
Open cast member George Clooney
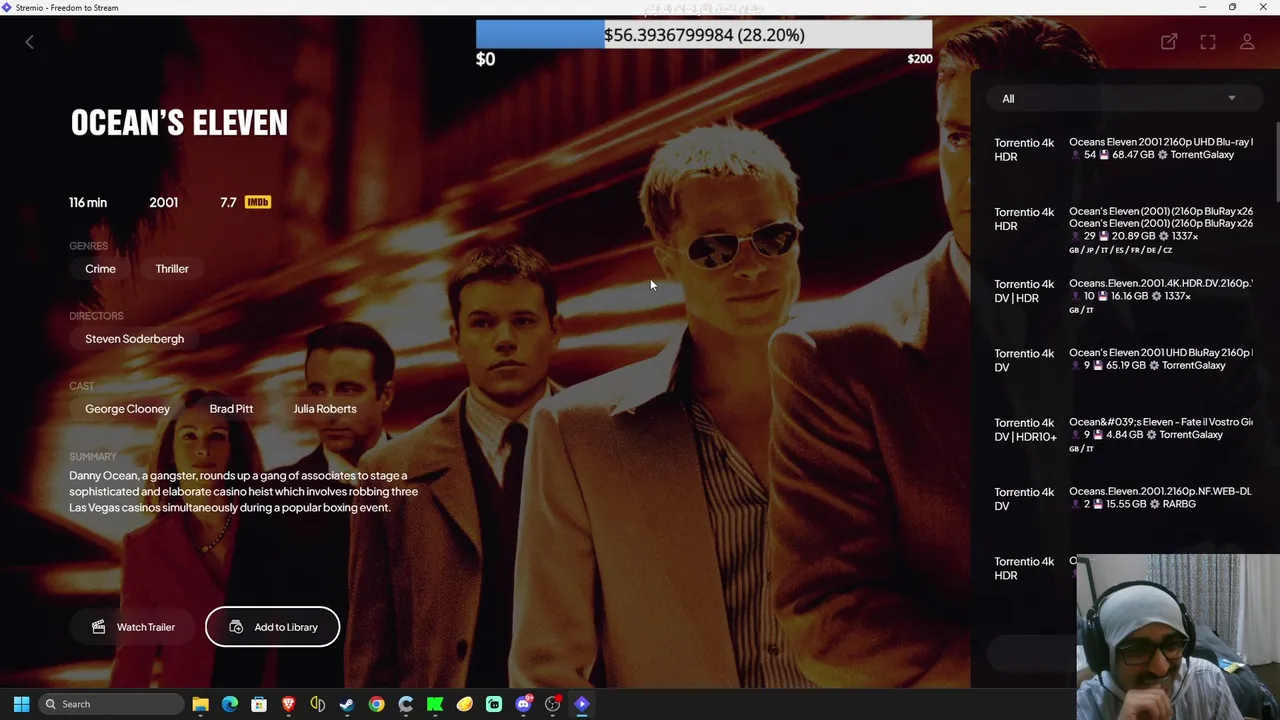click(x=127, y=409)
